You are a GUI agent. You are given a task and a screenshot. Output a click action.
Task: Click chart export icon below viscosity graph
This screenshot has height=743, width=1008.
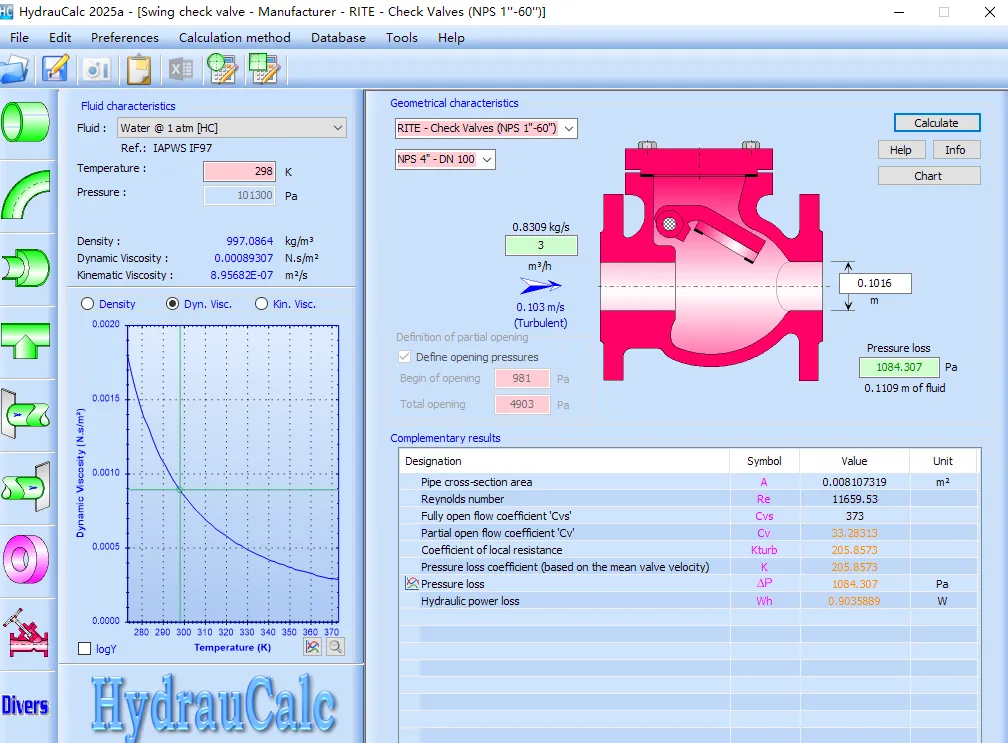click(312, 647)
